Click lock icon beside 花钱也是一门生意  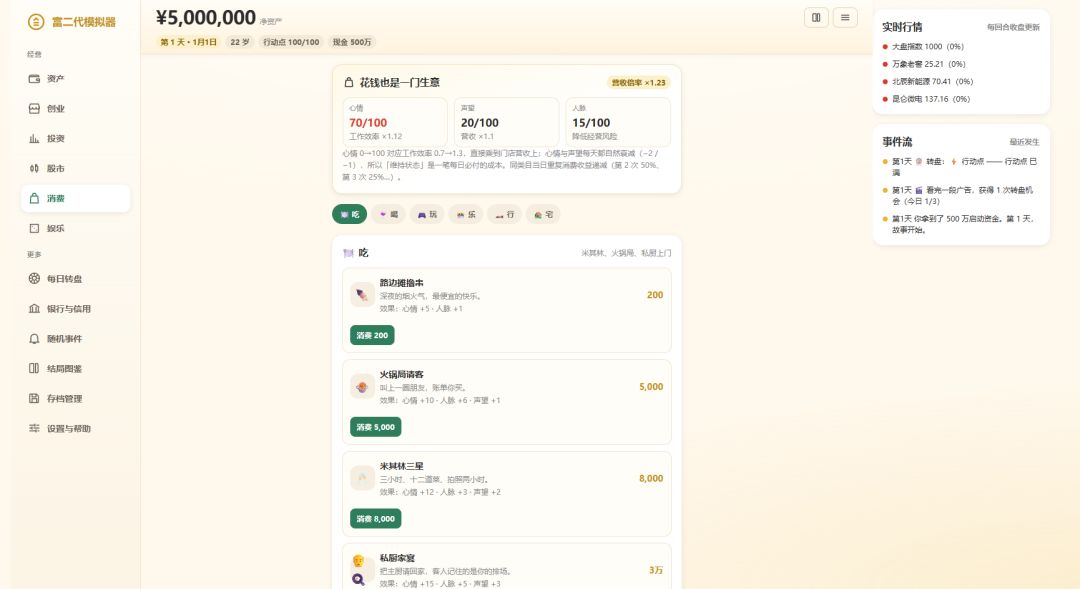(349, 82)
